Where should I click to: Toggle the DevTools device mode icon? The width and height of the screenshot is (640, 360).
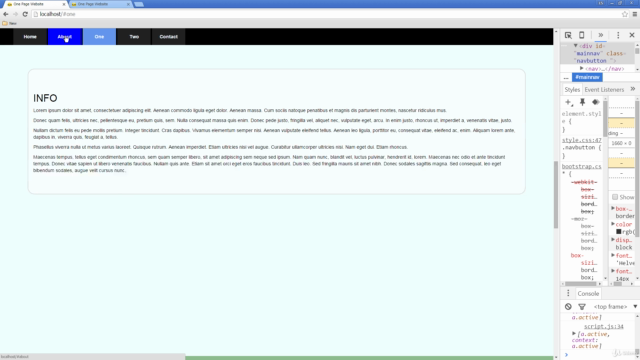click(582, 35)
